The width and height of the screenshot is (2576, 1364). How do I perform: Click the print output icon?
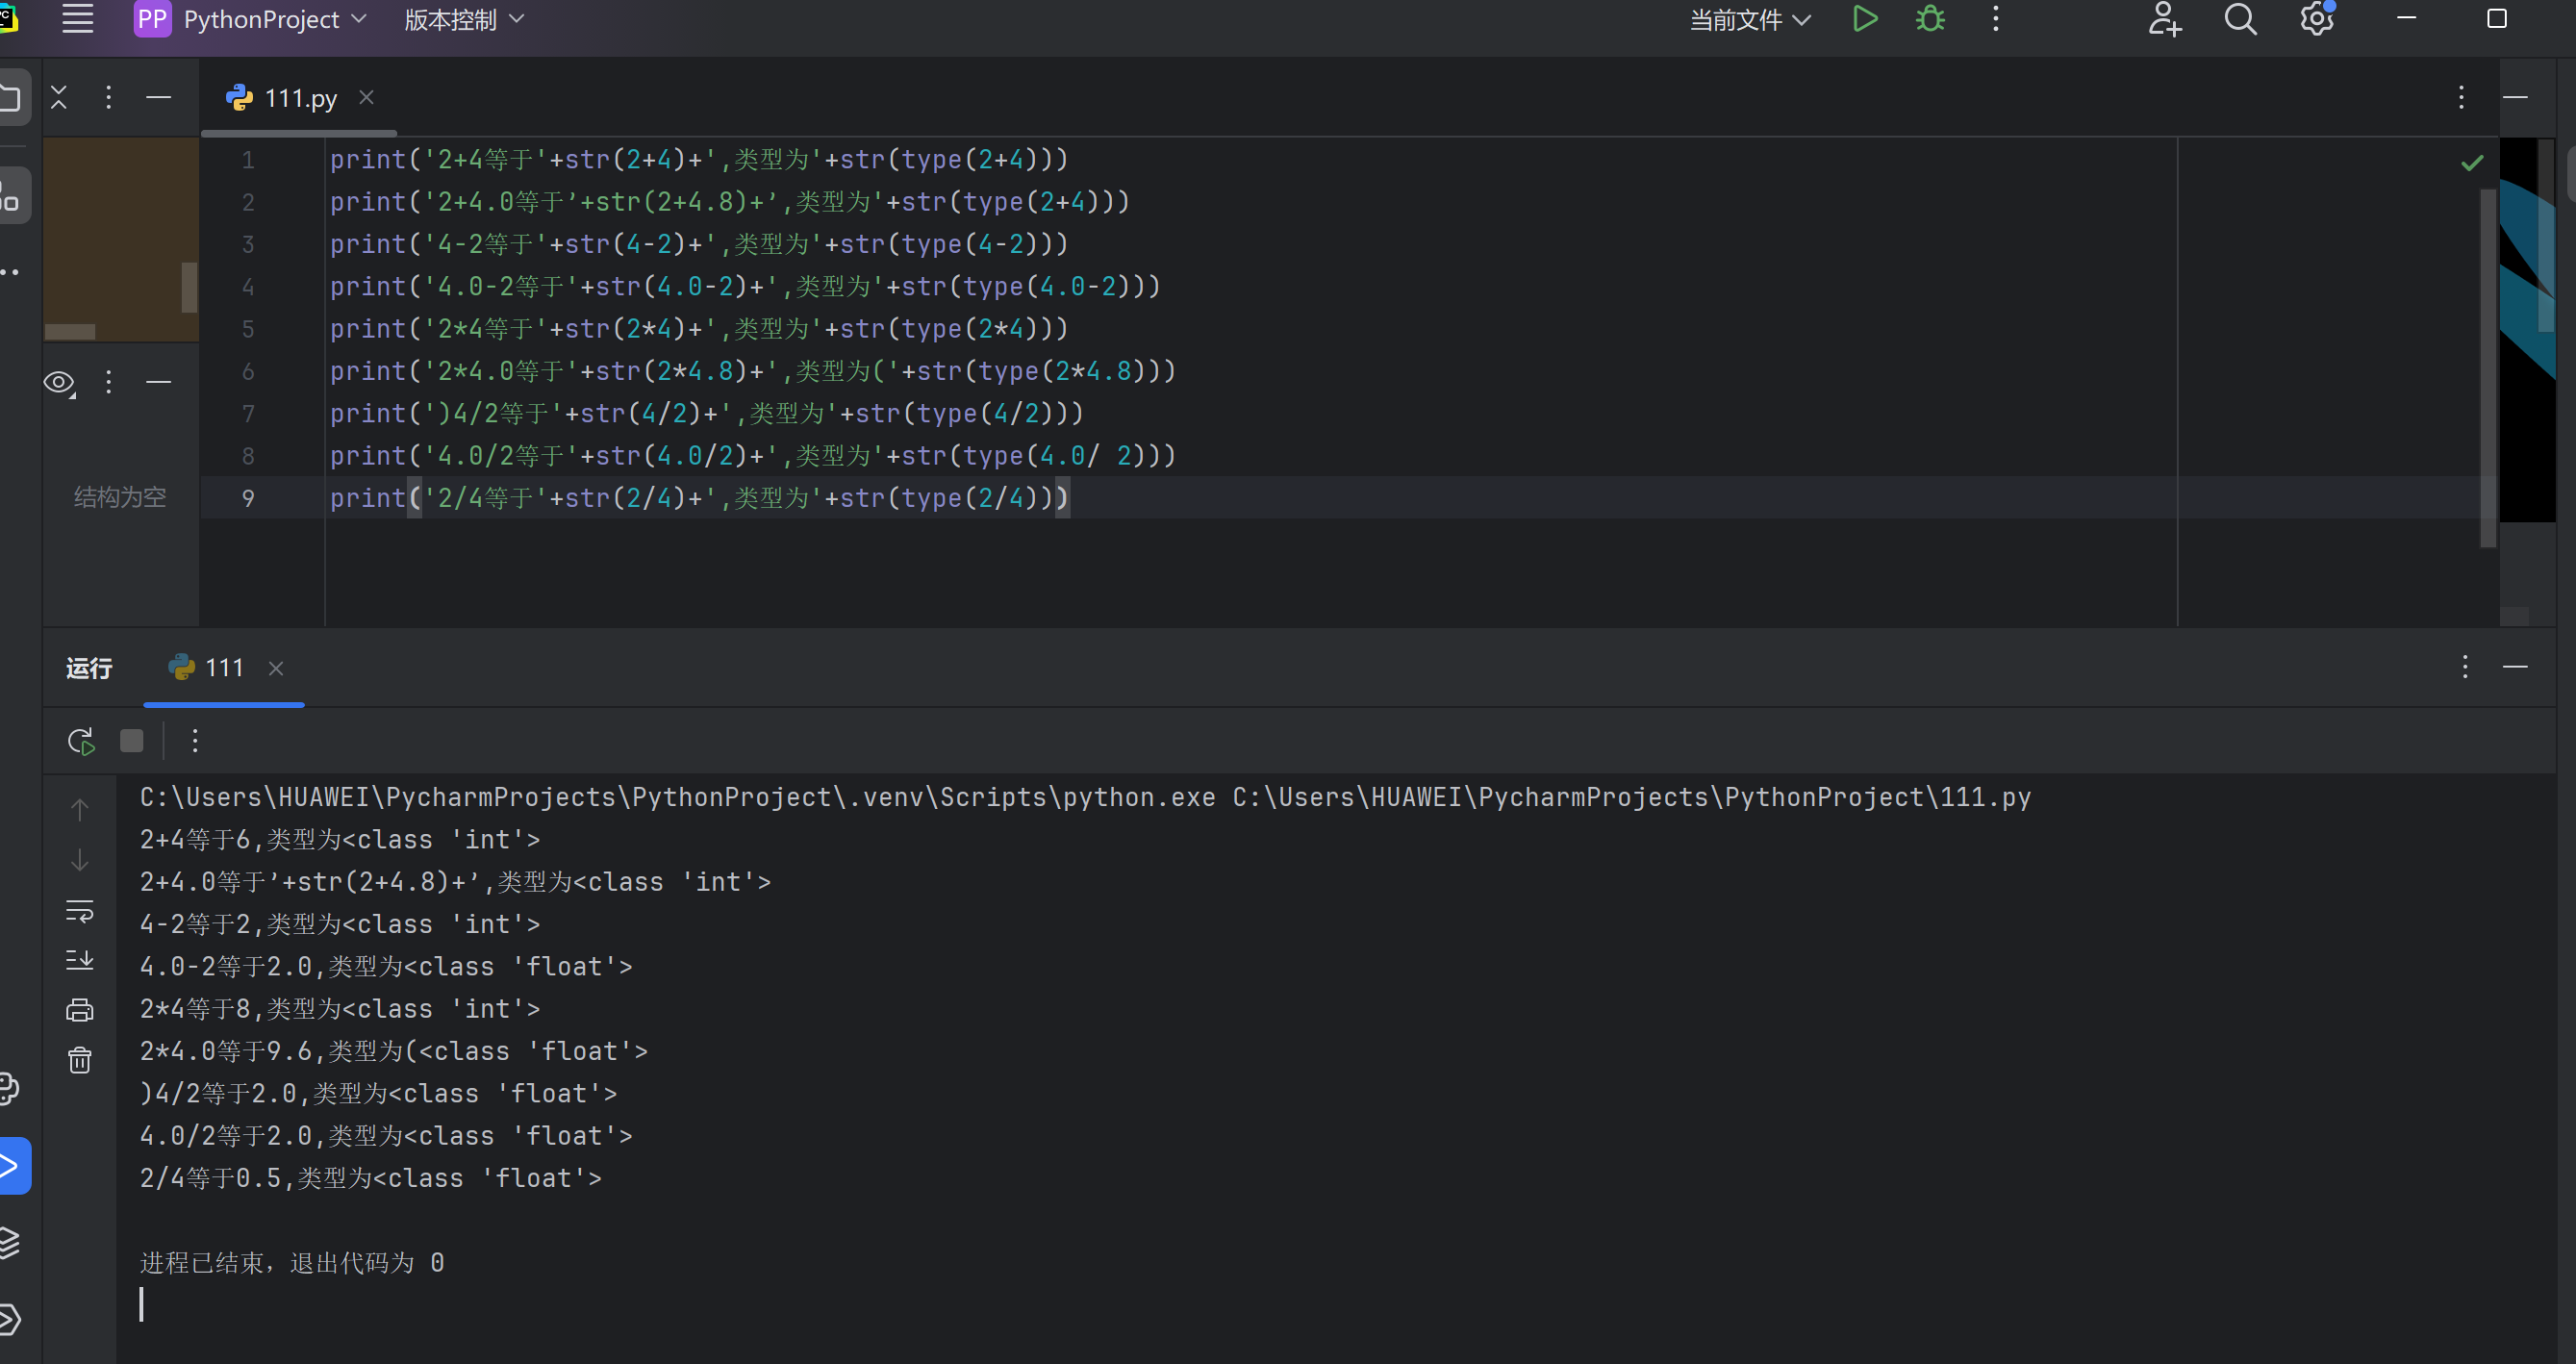tap(80, 1010)
